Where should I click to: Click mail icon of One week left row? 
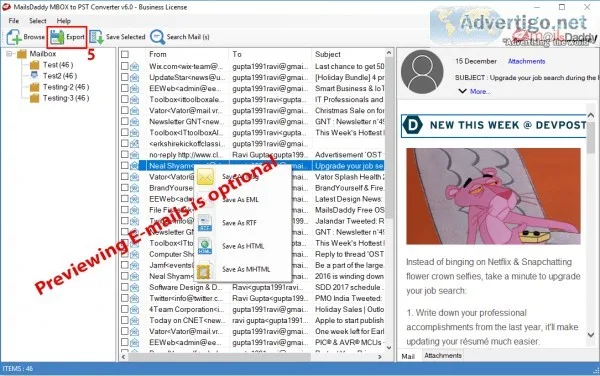click(x=134, y=331)
